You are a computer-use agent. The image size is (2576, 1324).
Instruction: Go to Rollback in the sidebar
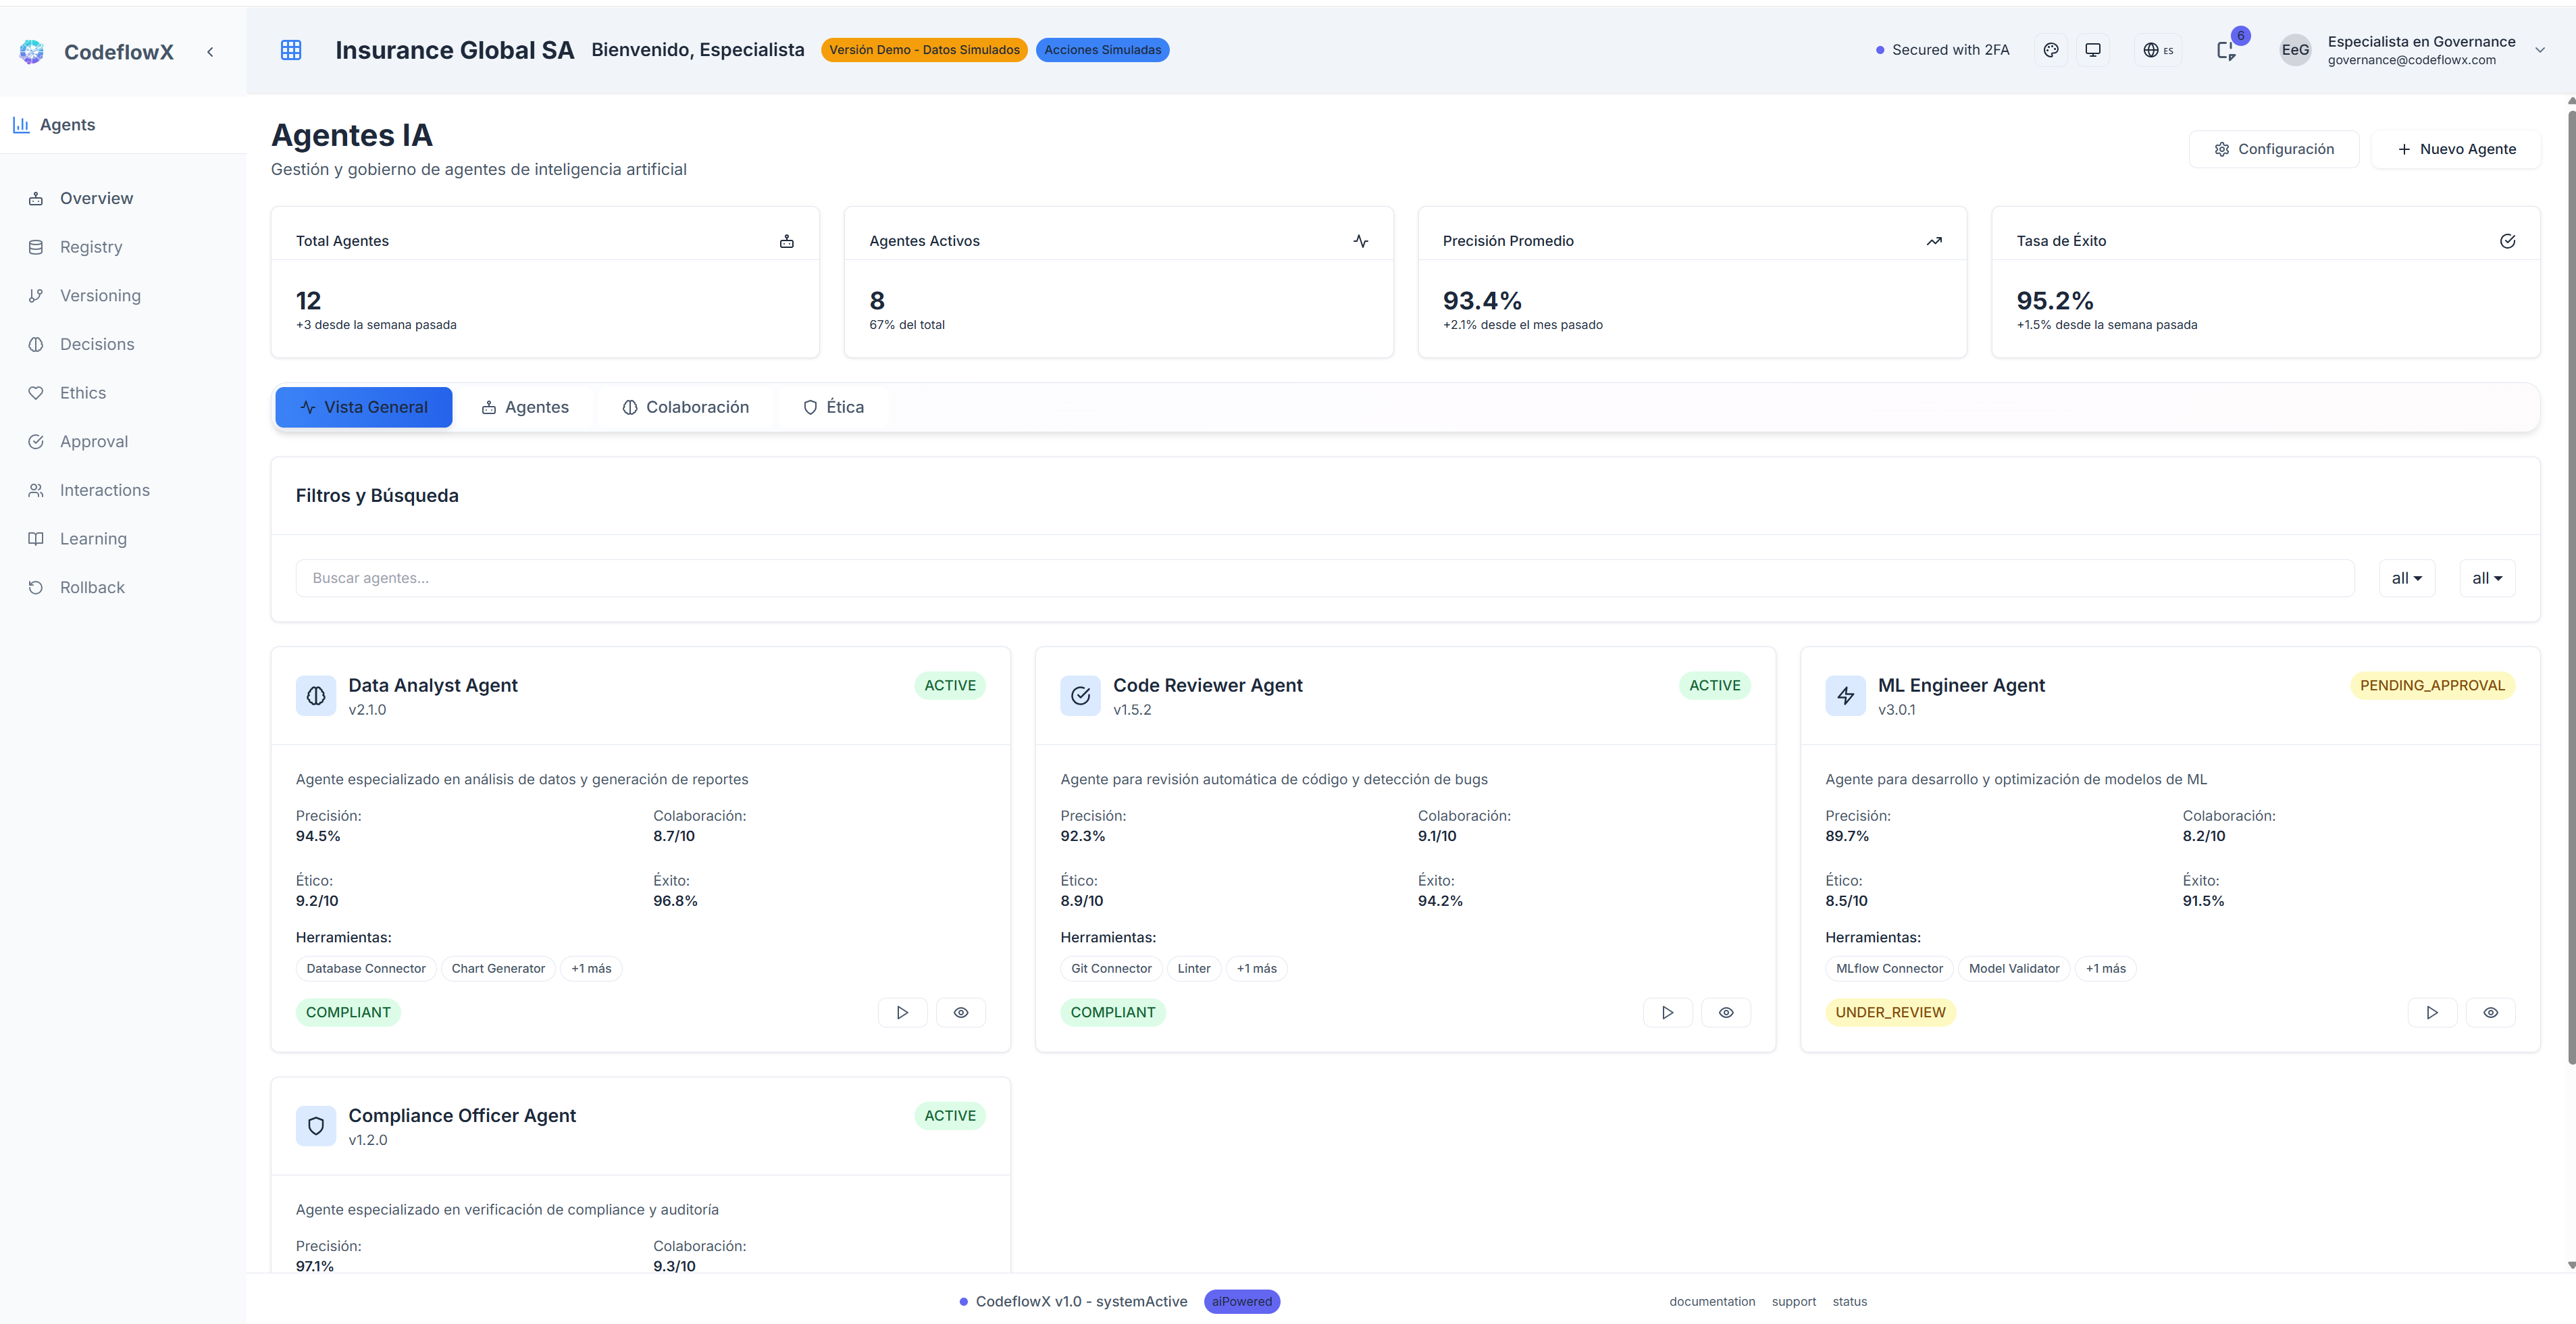(91, 587)
